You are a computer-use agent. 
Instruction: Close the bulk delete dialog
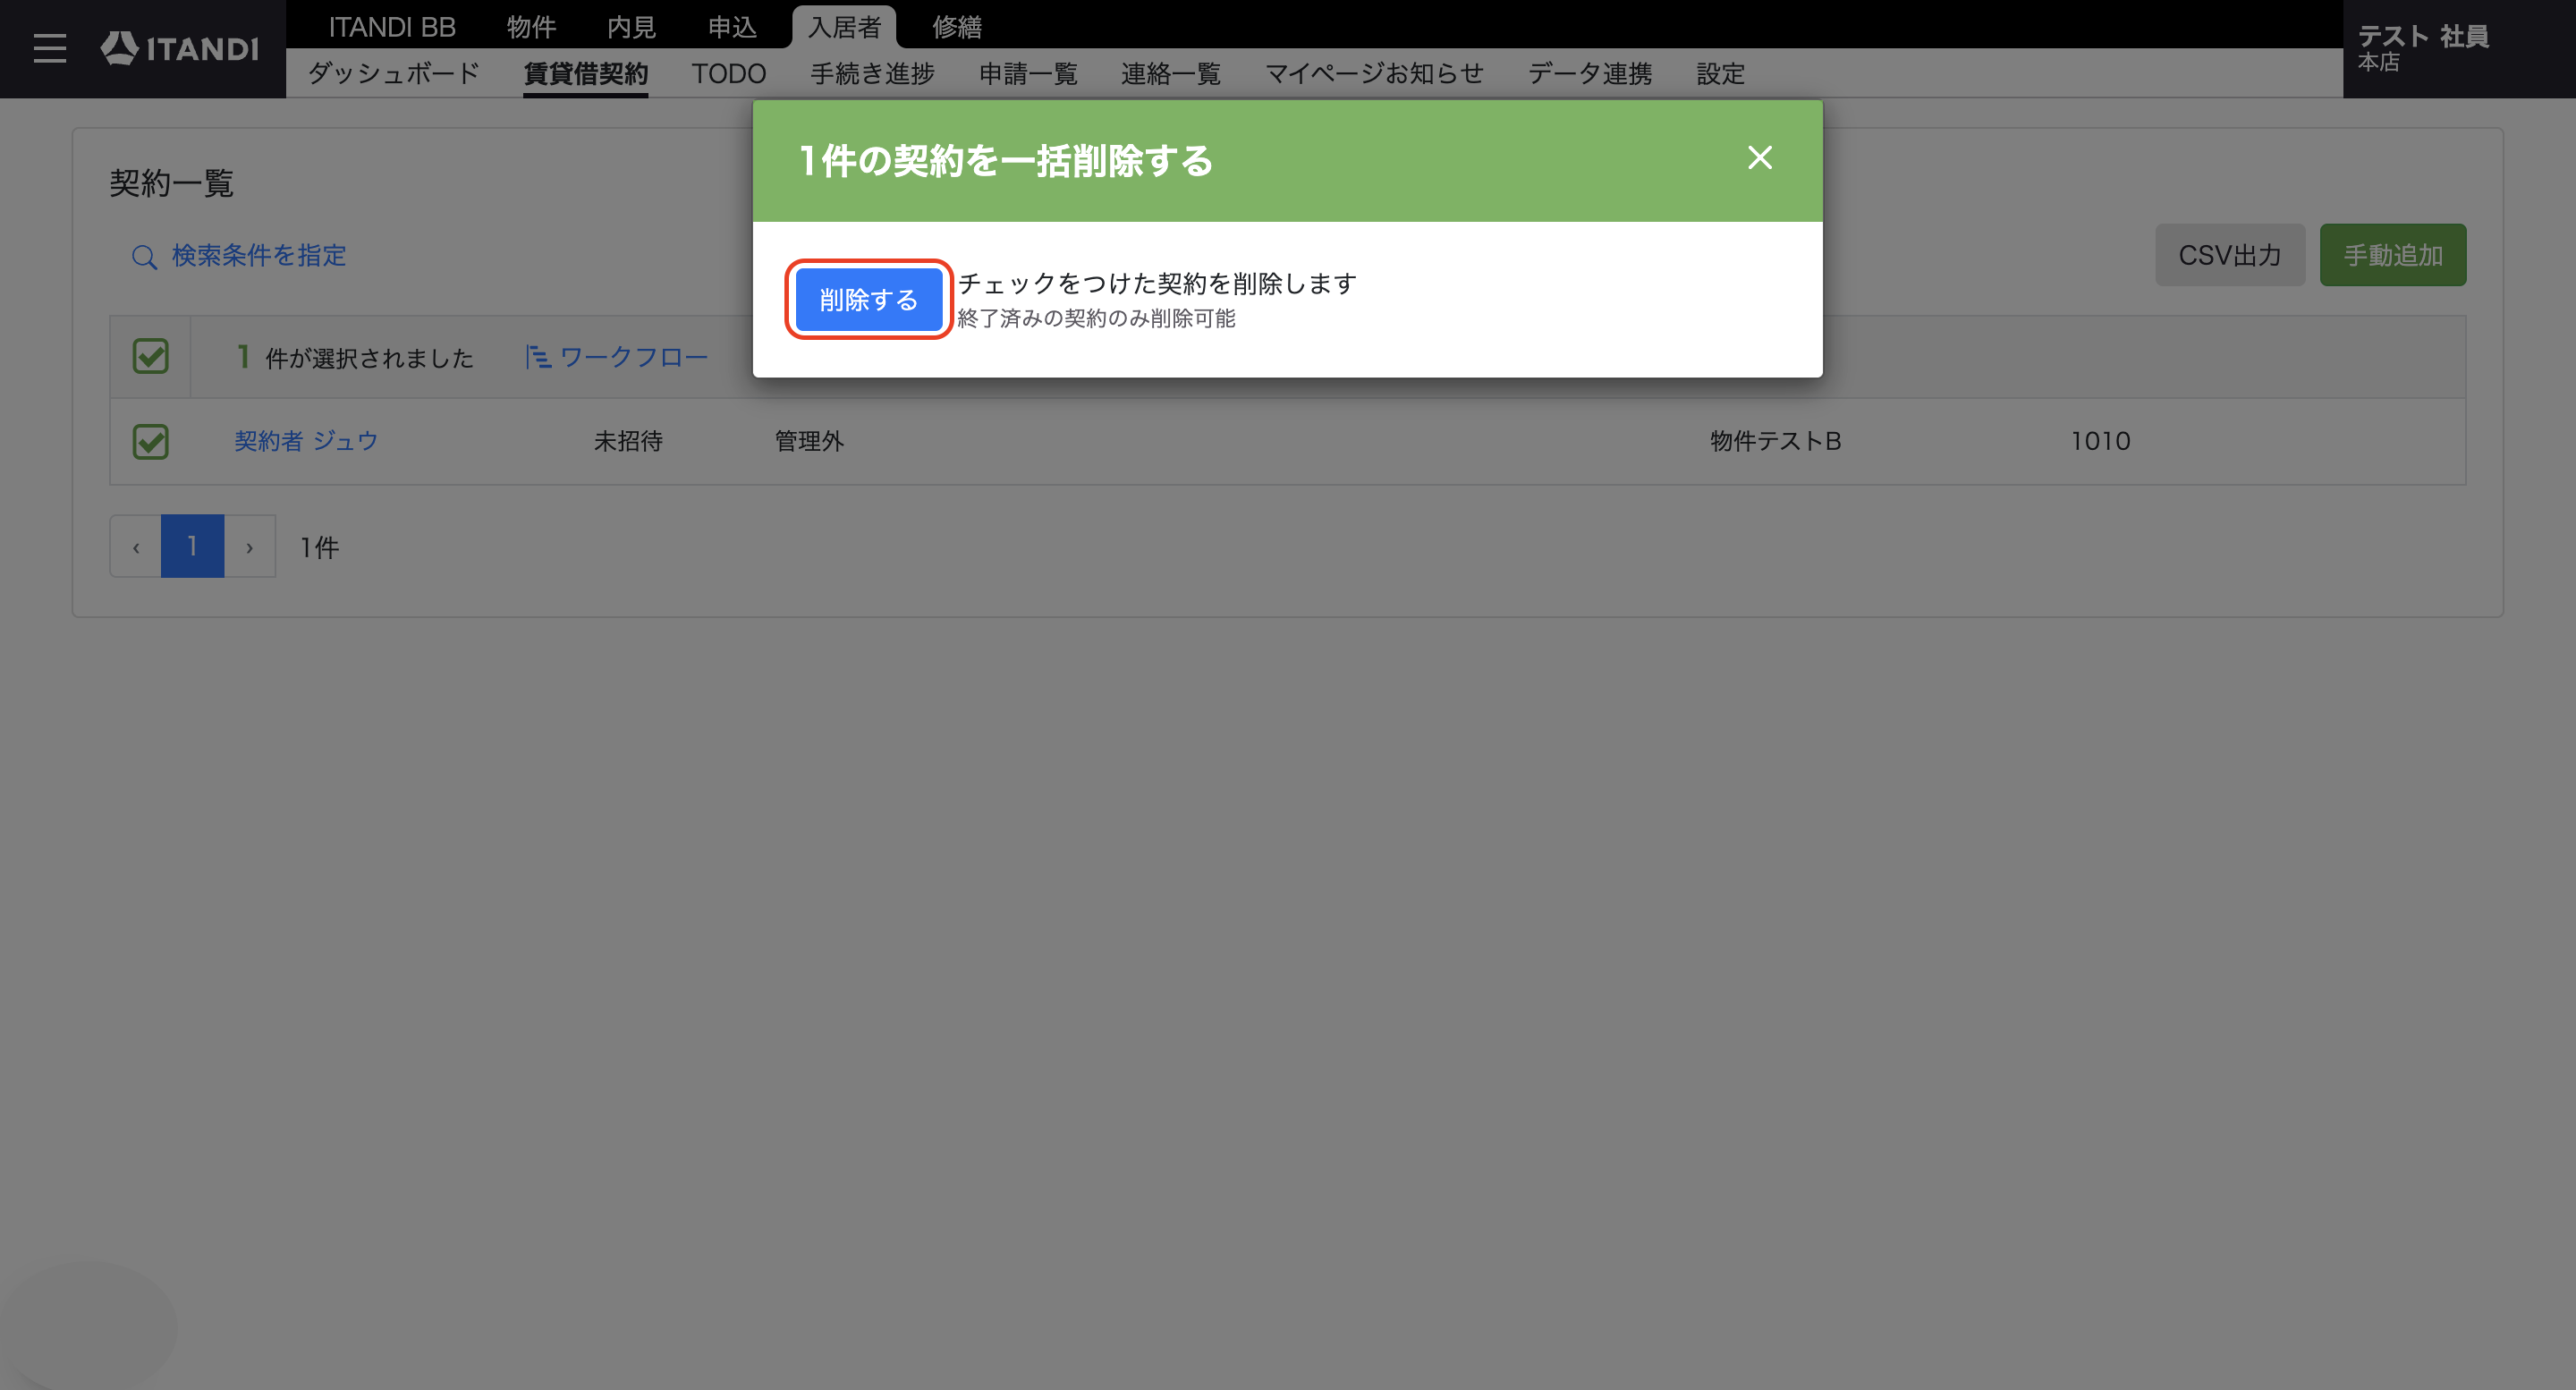[1760, 158]
